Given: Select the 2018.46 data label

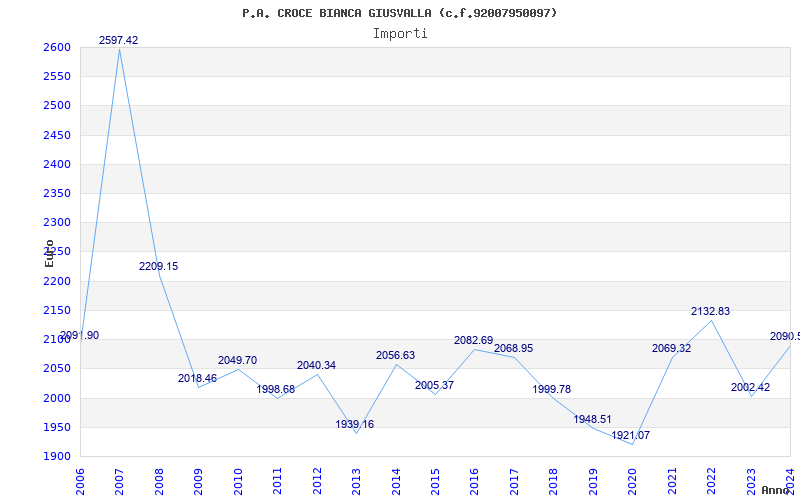Looking at the screenshot, I should click(x=197, y=379).
